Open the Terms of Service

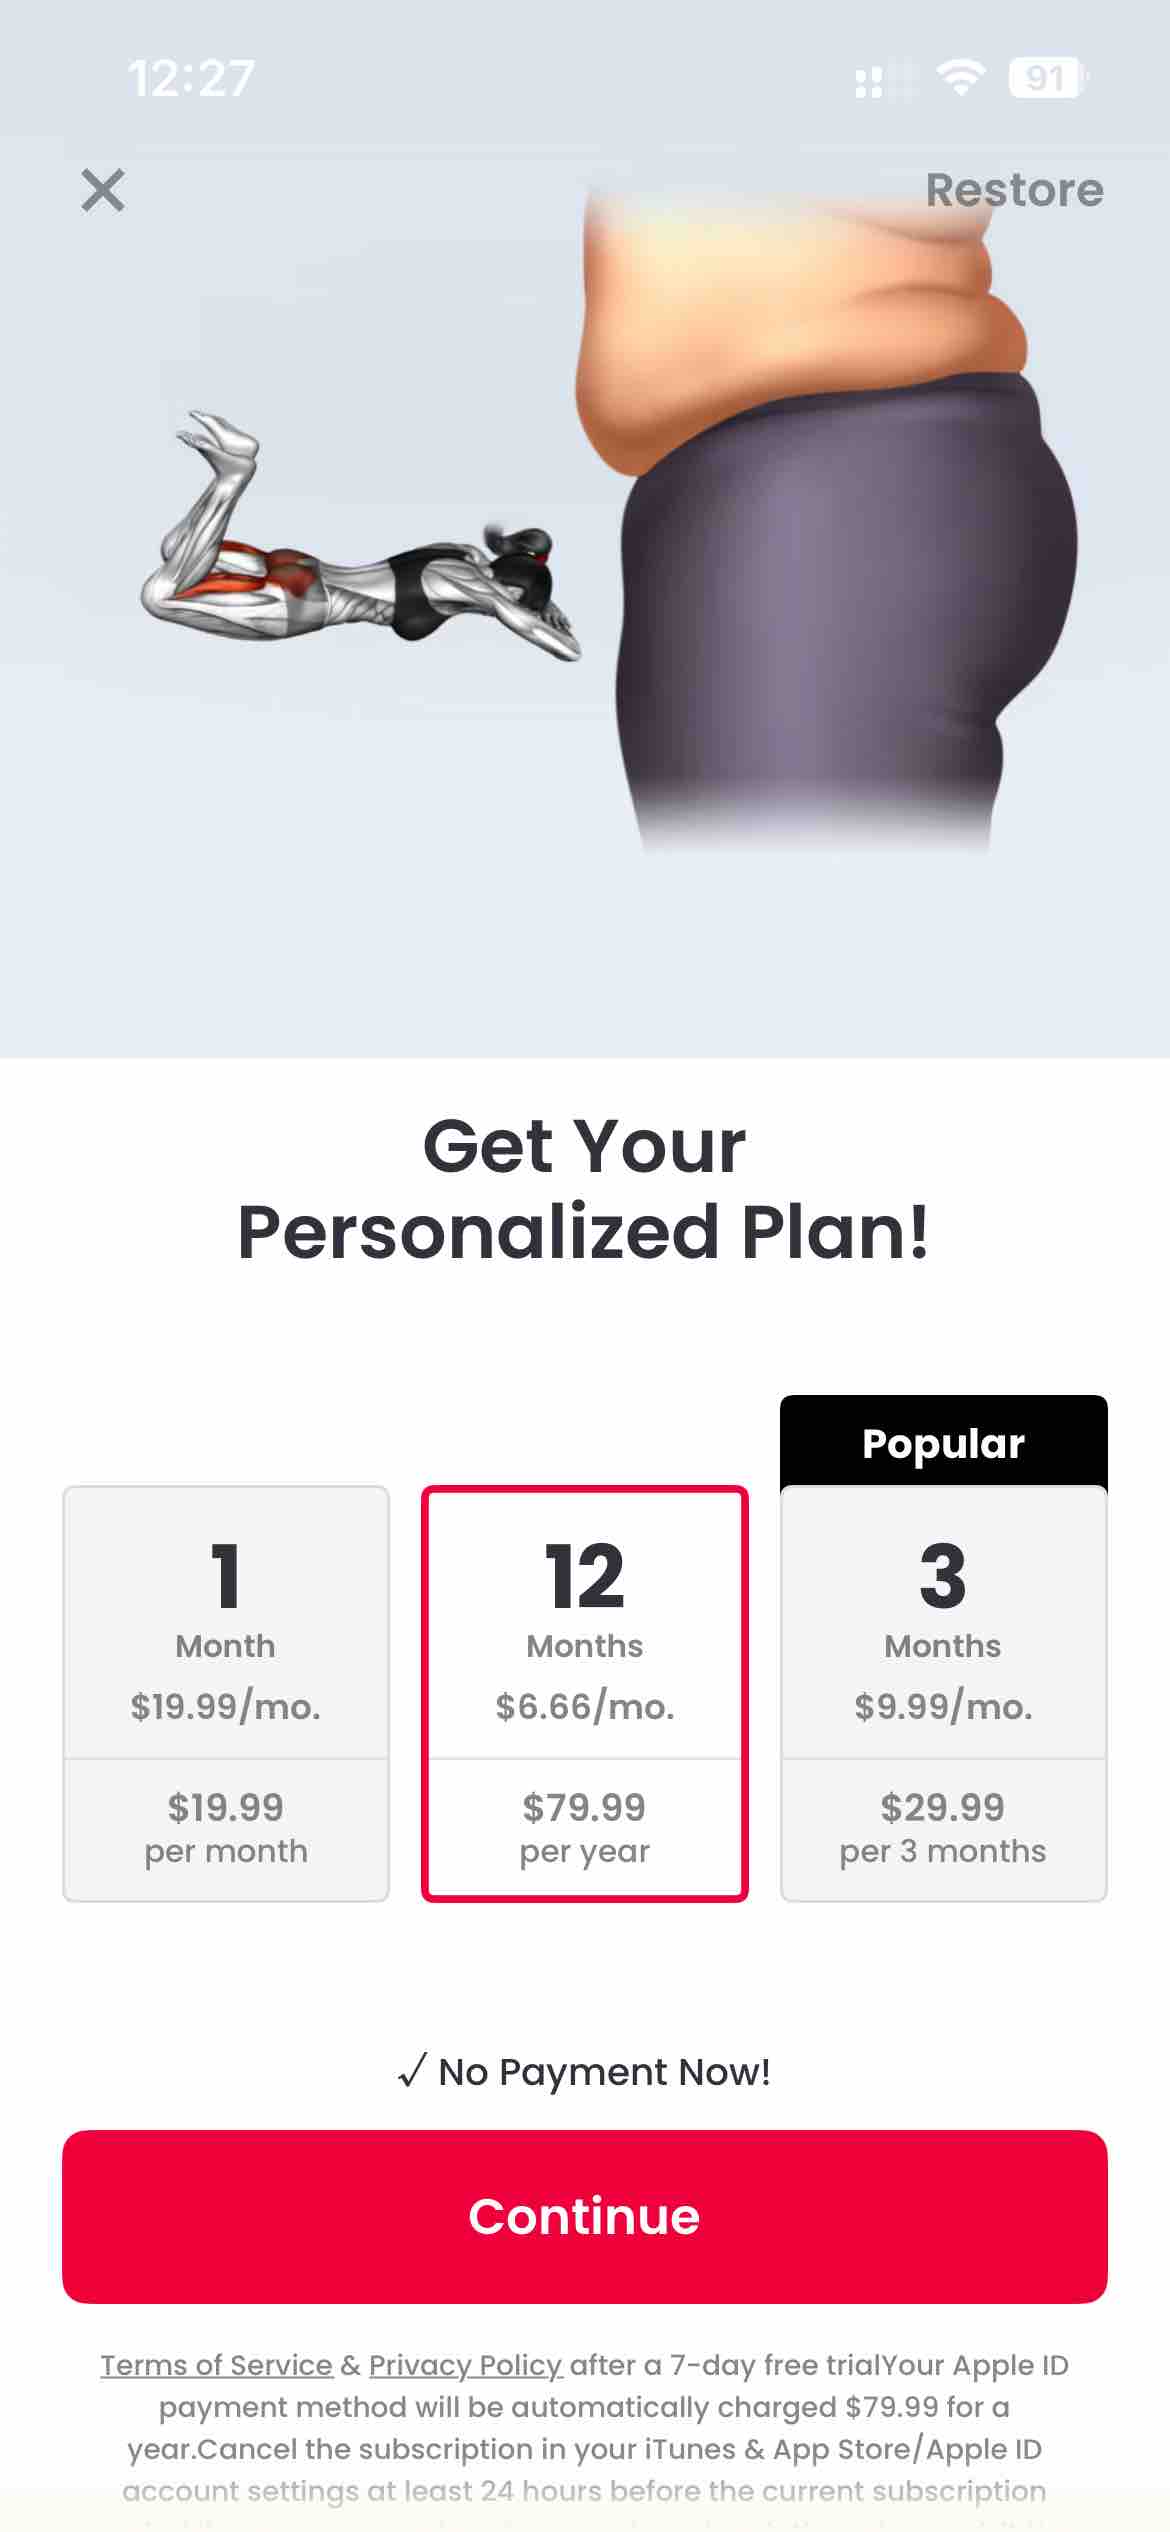click(x=216, y=2365)
